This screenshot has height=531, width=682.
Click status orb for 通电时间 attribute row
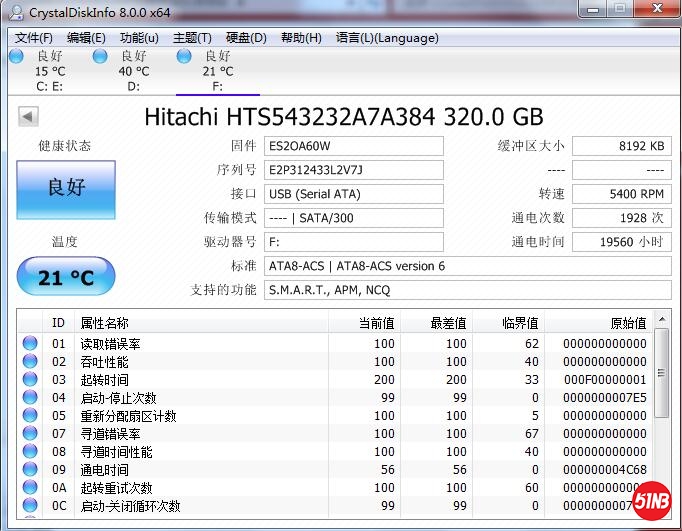pyautogui.click(x=30, y=470)
